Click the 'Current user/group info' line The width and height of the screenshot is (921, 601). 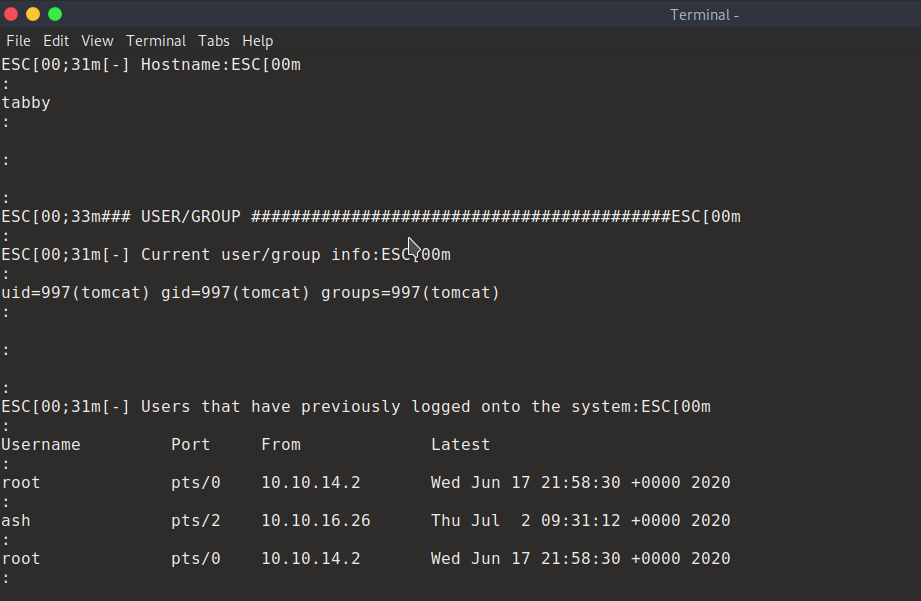225,255
